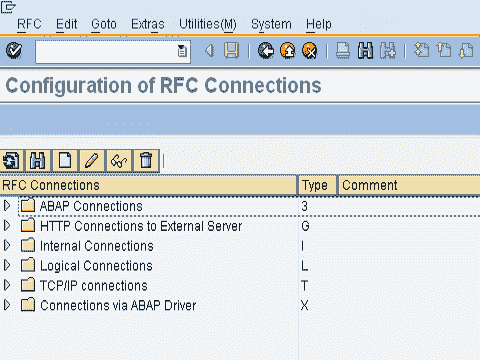Click the RFC Connections column header
The width and height of the screenshot is (480, 360).
148,185
